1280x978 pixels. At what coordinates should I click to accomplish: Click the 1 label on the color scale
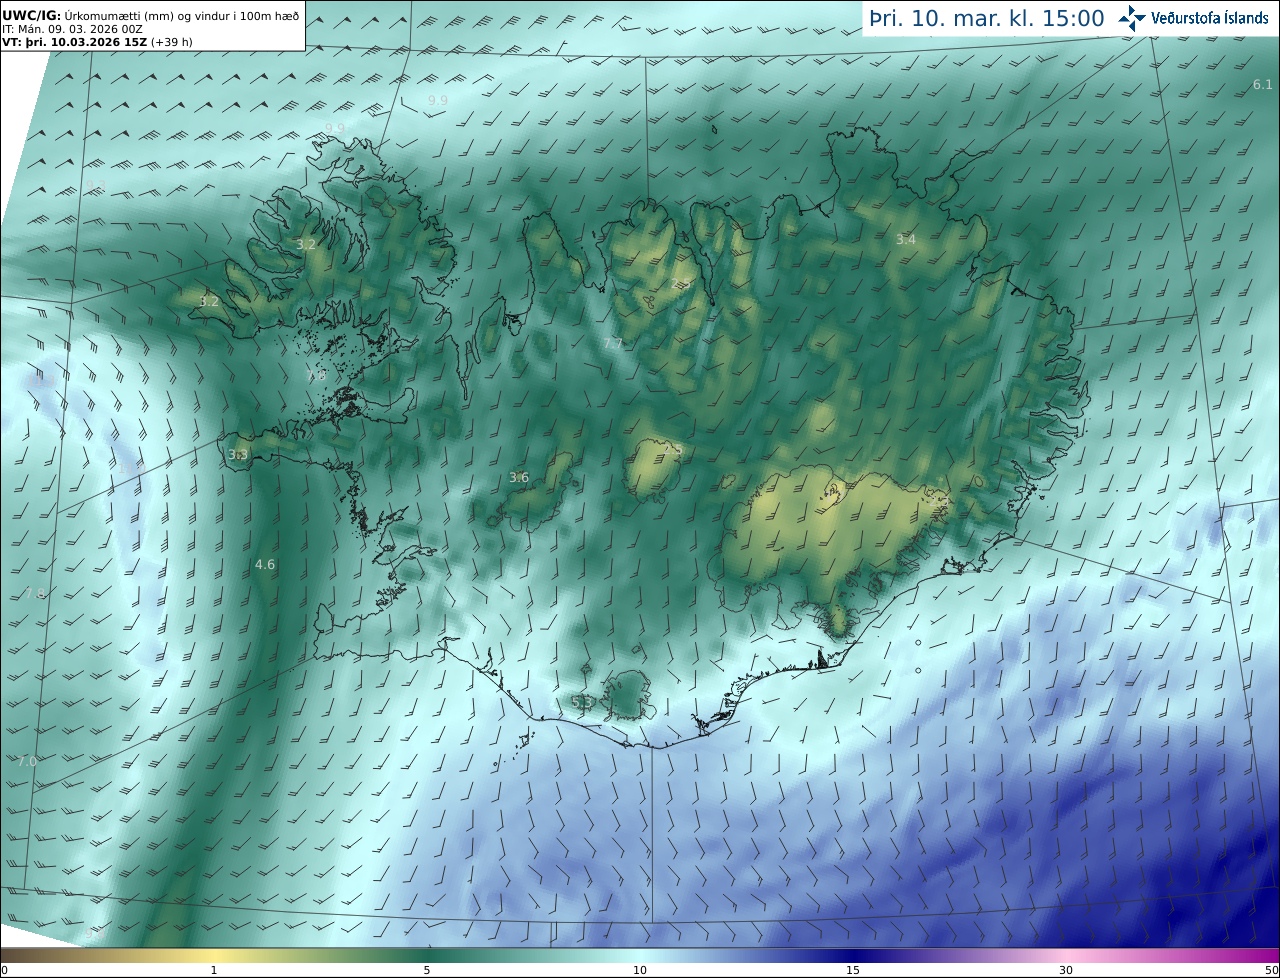click(x=214, y=970)
